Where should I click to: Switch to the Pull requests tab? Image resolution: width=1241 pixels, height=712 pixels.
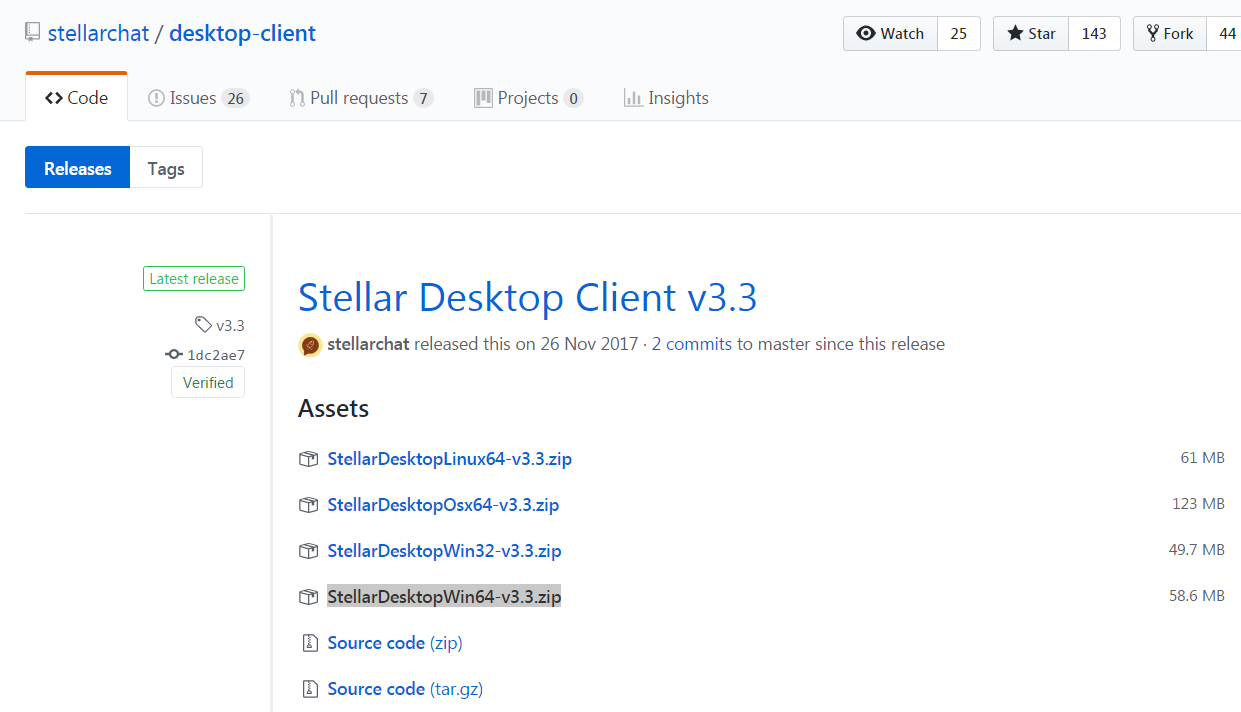tap(360, 98)
